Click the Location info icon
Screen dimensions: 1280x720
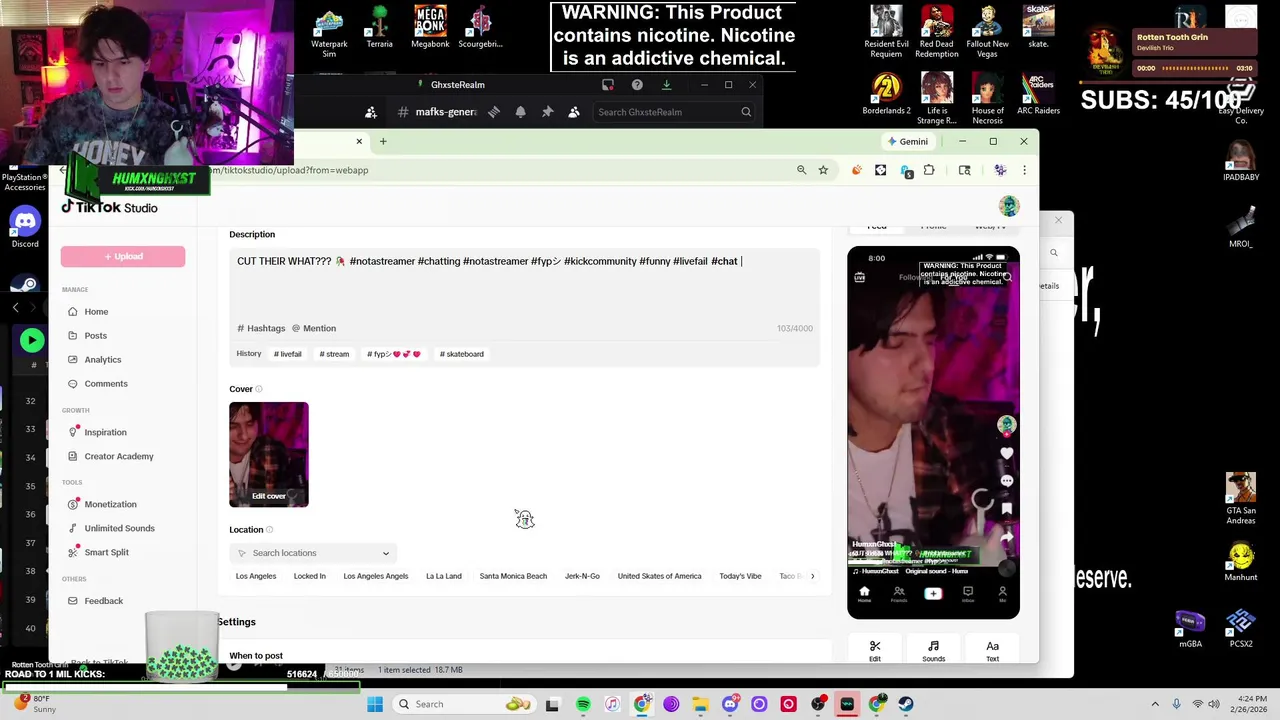pos(269,530)
